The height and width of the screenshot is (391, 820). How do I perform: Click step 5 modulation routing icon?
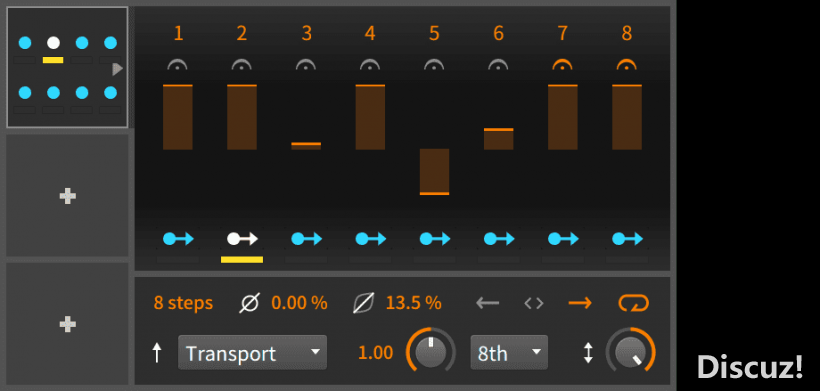point(435,239)
